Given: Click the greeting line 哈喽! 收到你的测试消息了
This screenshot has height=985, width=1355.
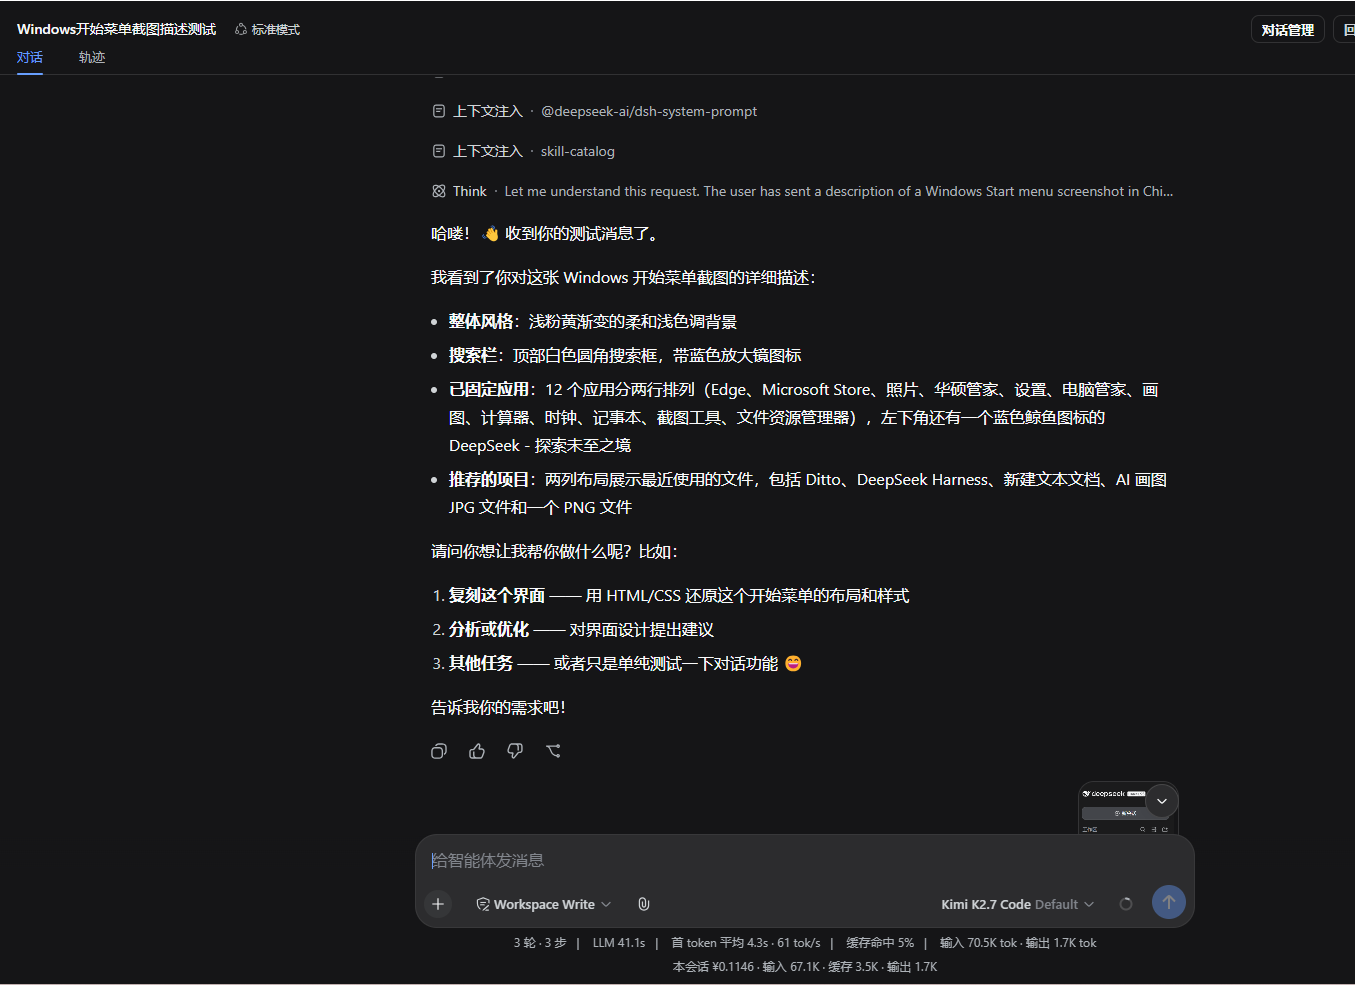Looking at the screenshot, I should coord(545,233).
